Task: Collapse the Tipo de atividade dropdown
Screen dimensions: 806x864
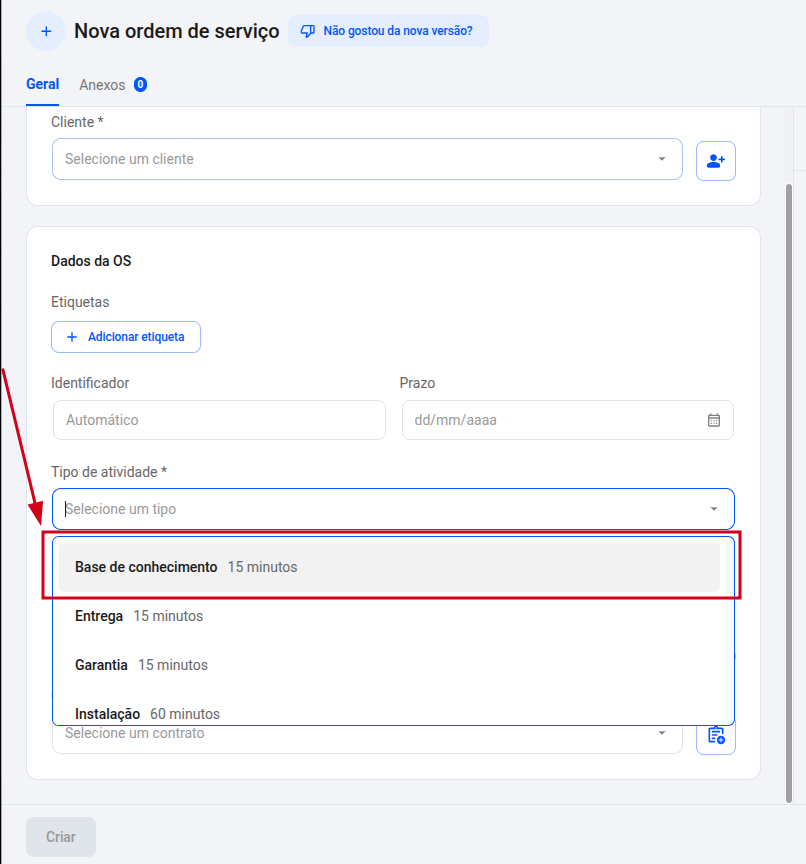Action: [x=714, y=509]
